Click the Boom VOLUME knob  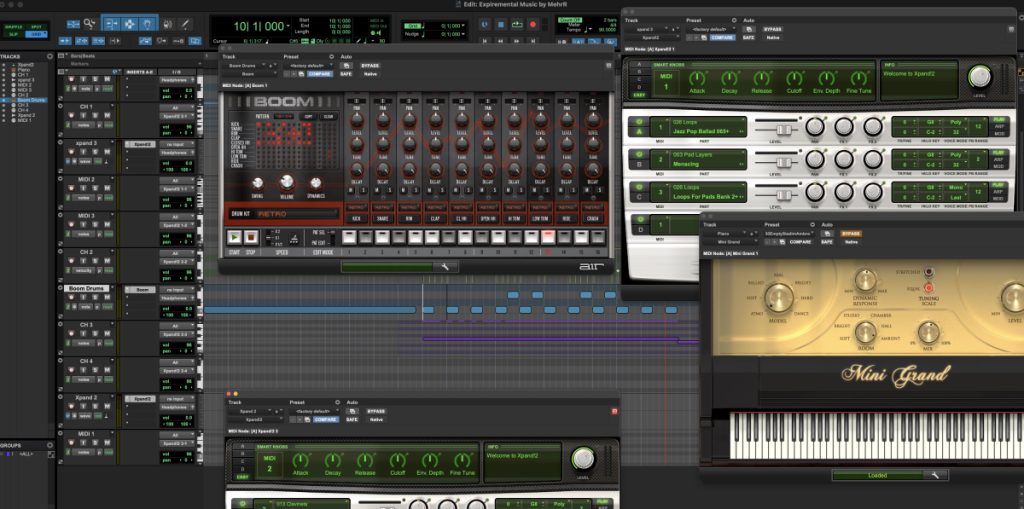pyautogui.click(x=287, y=183)
